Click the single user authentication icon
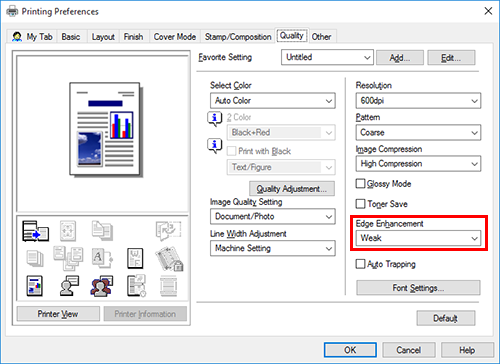Viewport: 500px width, 364px height. 69,286
